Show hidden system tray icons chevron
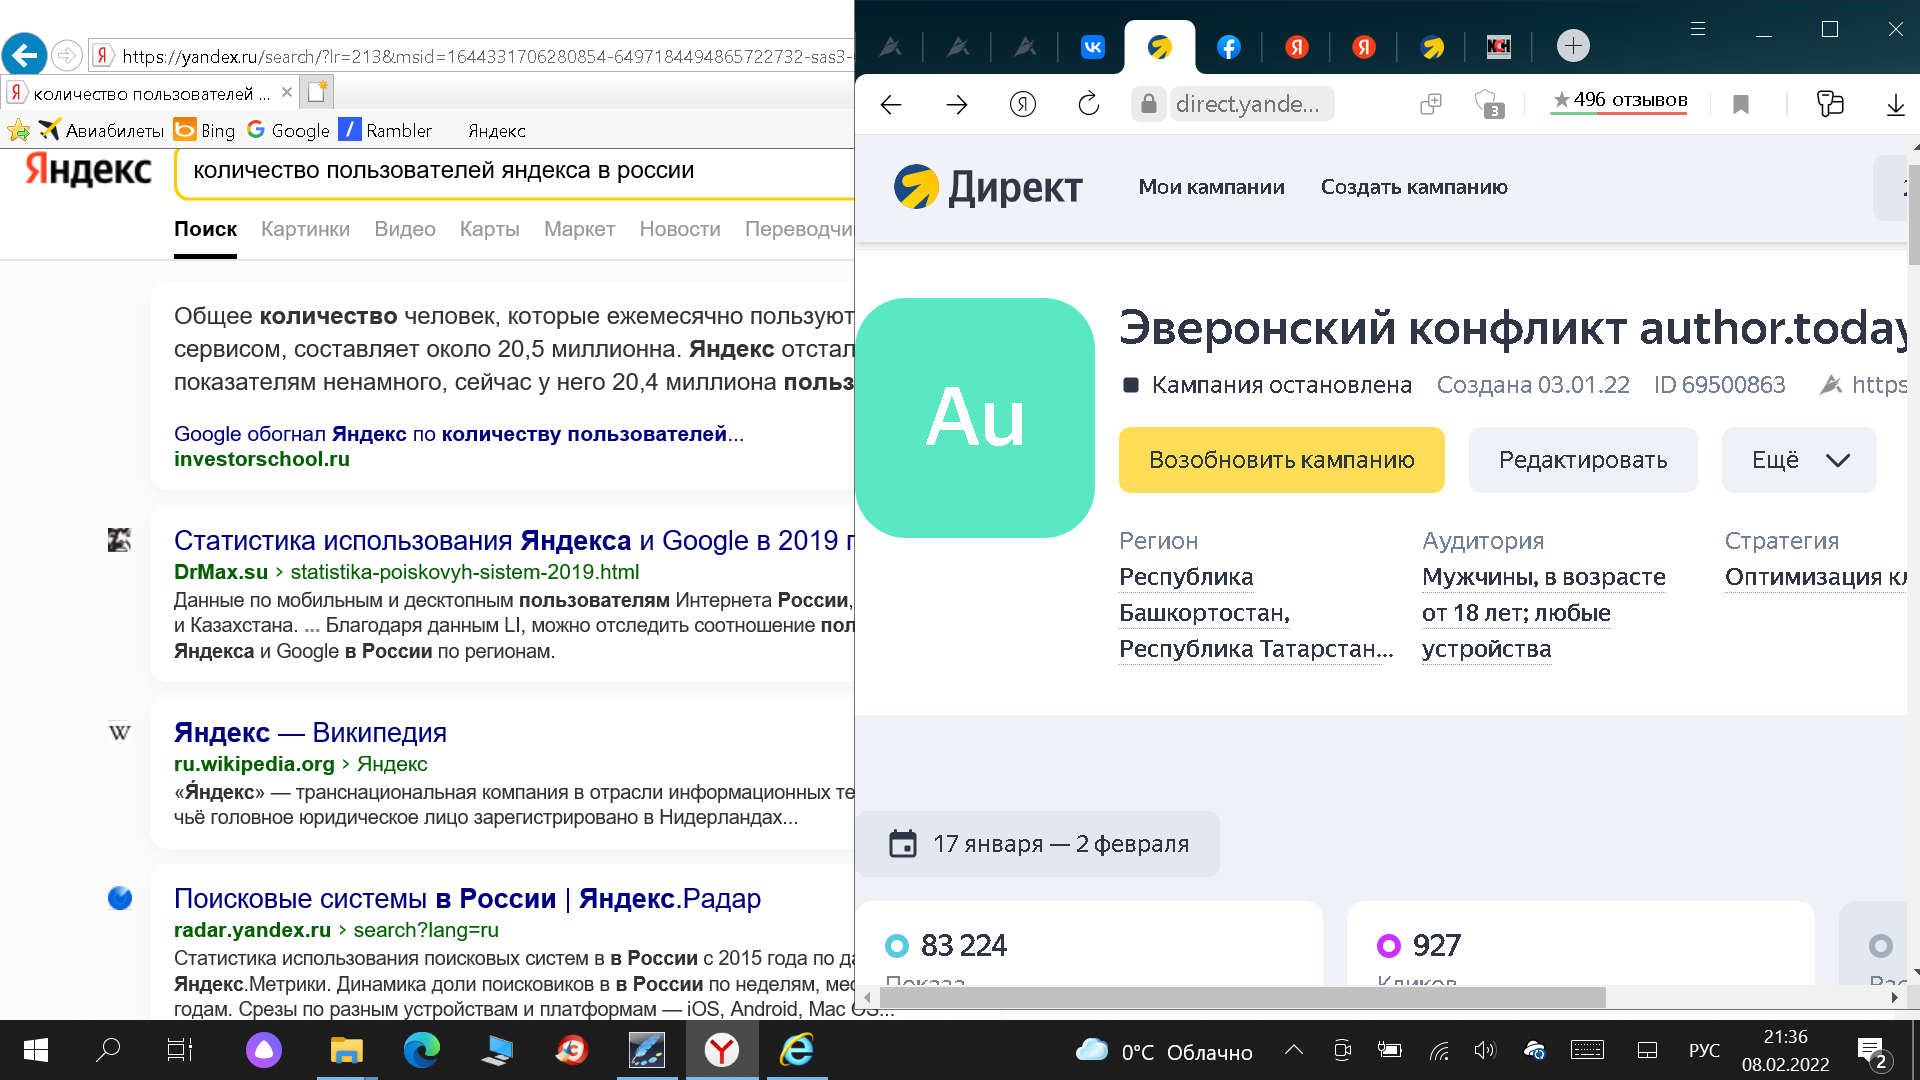The image size is (1920, 1080). click(1293, 1050)
